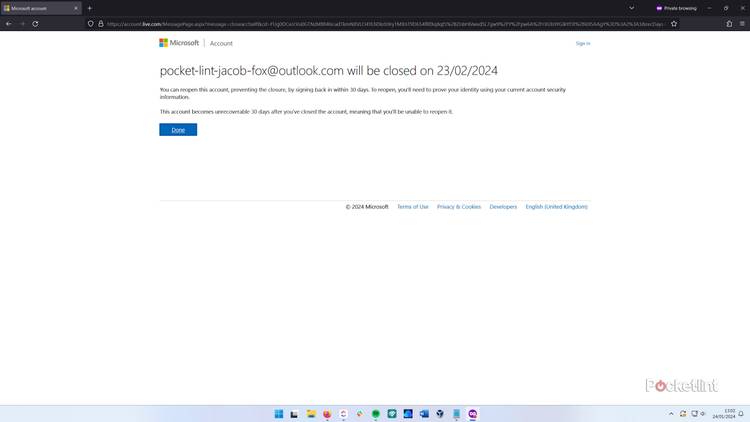The width and height of the screenshot is (750, 422).
Task: Open the browser extensions icon
Action: (x=729, y=23)
